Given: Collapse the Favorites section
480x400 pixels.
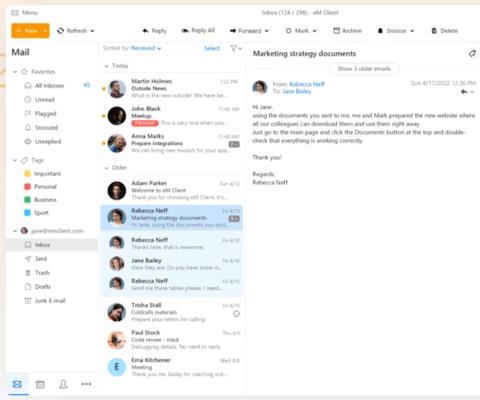Looking at the screenshot, I should 15,72.
